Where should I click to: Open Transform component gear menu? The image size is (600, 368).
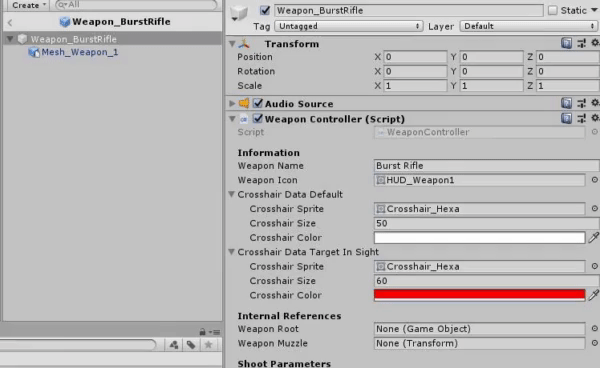595,43
